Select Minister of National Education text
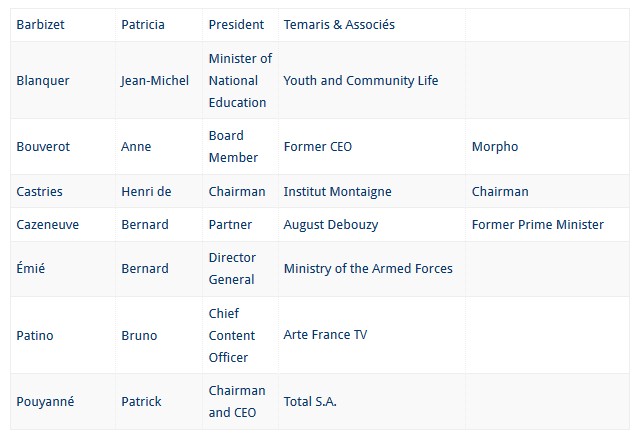Image resolution: width=638 pixels, height=436 pixels. click(240, 81)
